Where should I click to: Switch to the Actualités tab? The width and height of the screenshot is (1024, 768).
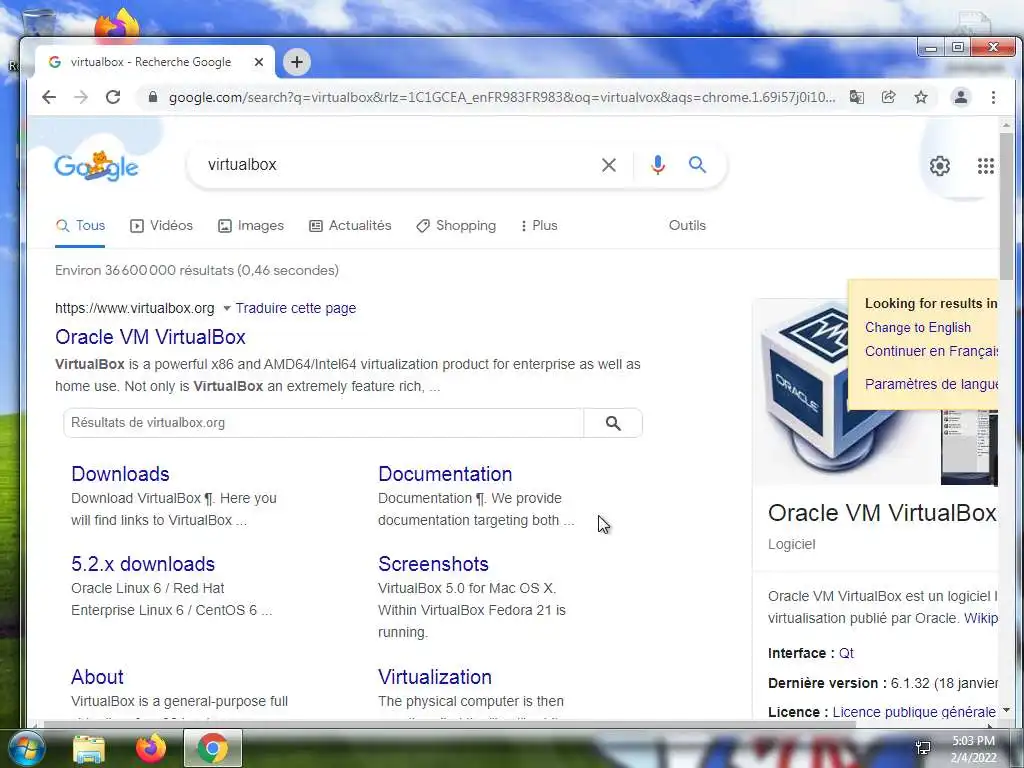click(x=350, y=226)
